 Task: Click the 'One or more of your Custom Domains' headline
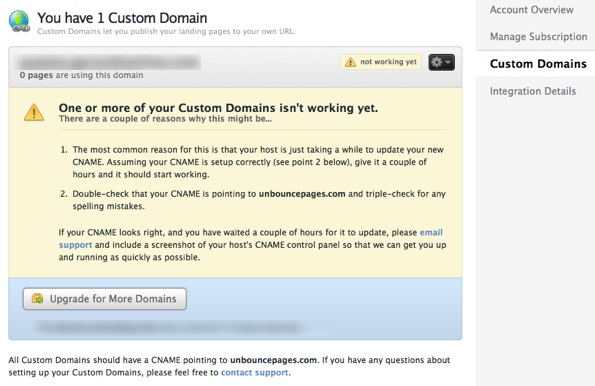pos(218,108)
